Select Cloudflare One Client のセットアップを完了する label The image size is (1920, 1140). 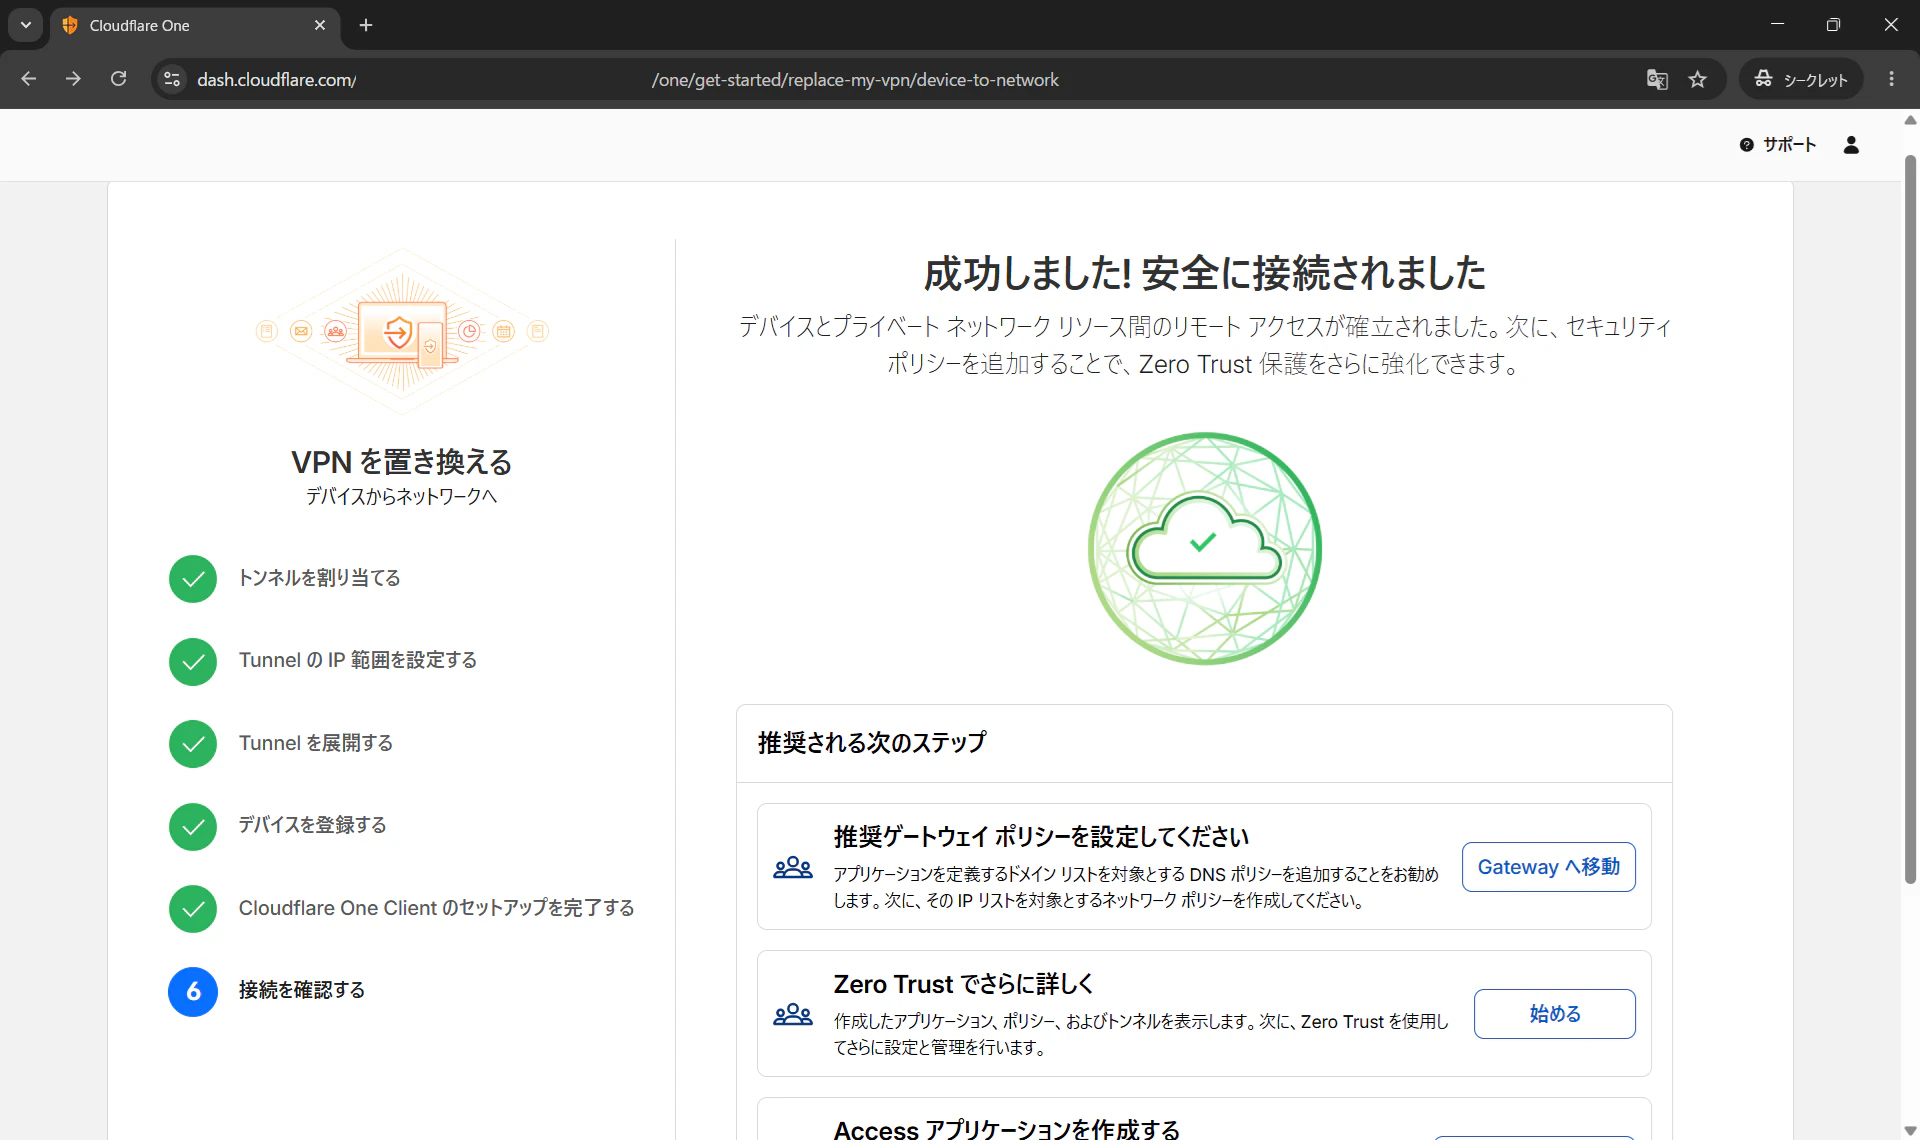[x=437, y=908]
